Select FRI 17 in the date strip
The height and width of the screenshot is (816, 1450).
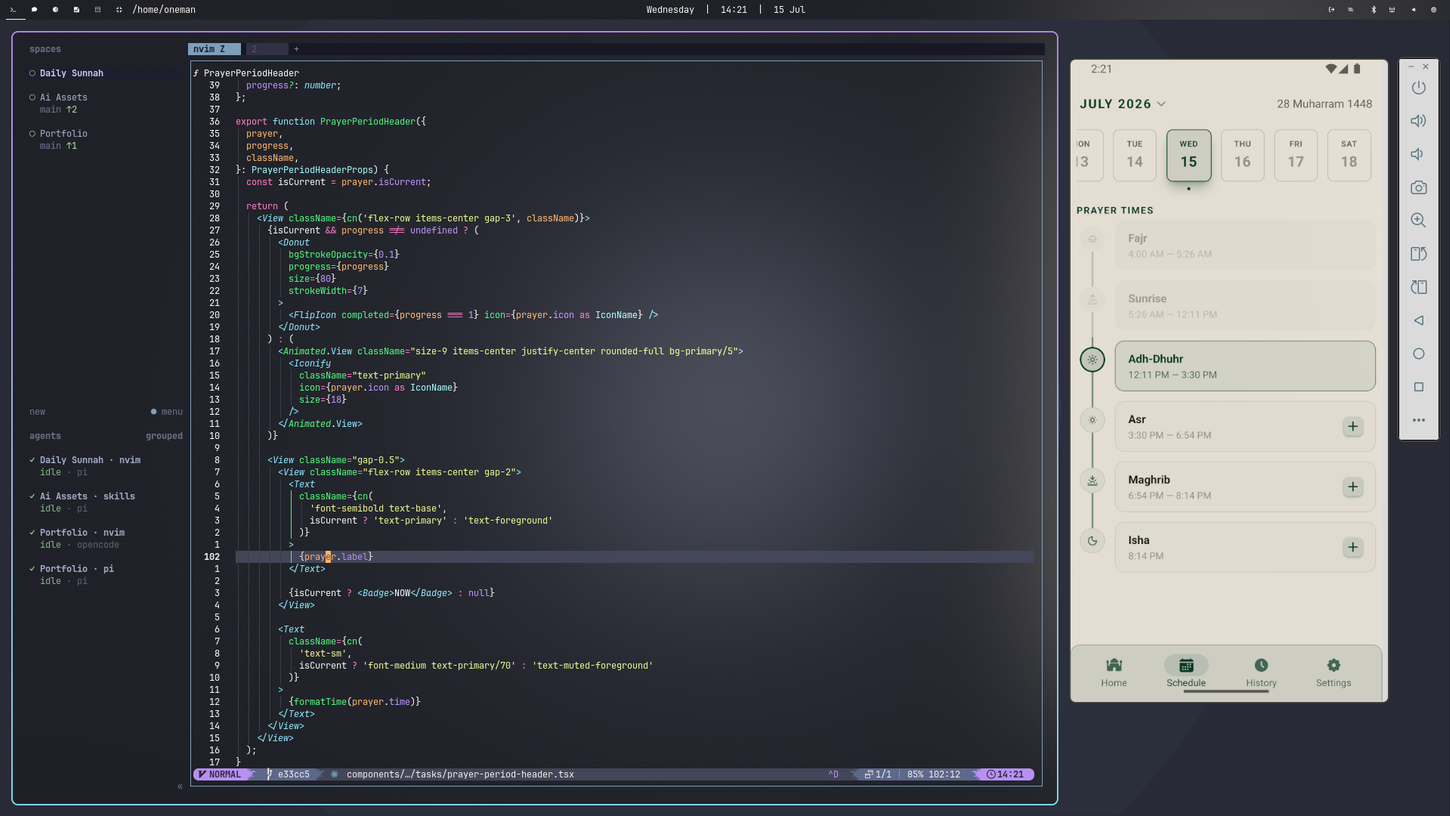coord(1296,155)
